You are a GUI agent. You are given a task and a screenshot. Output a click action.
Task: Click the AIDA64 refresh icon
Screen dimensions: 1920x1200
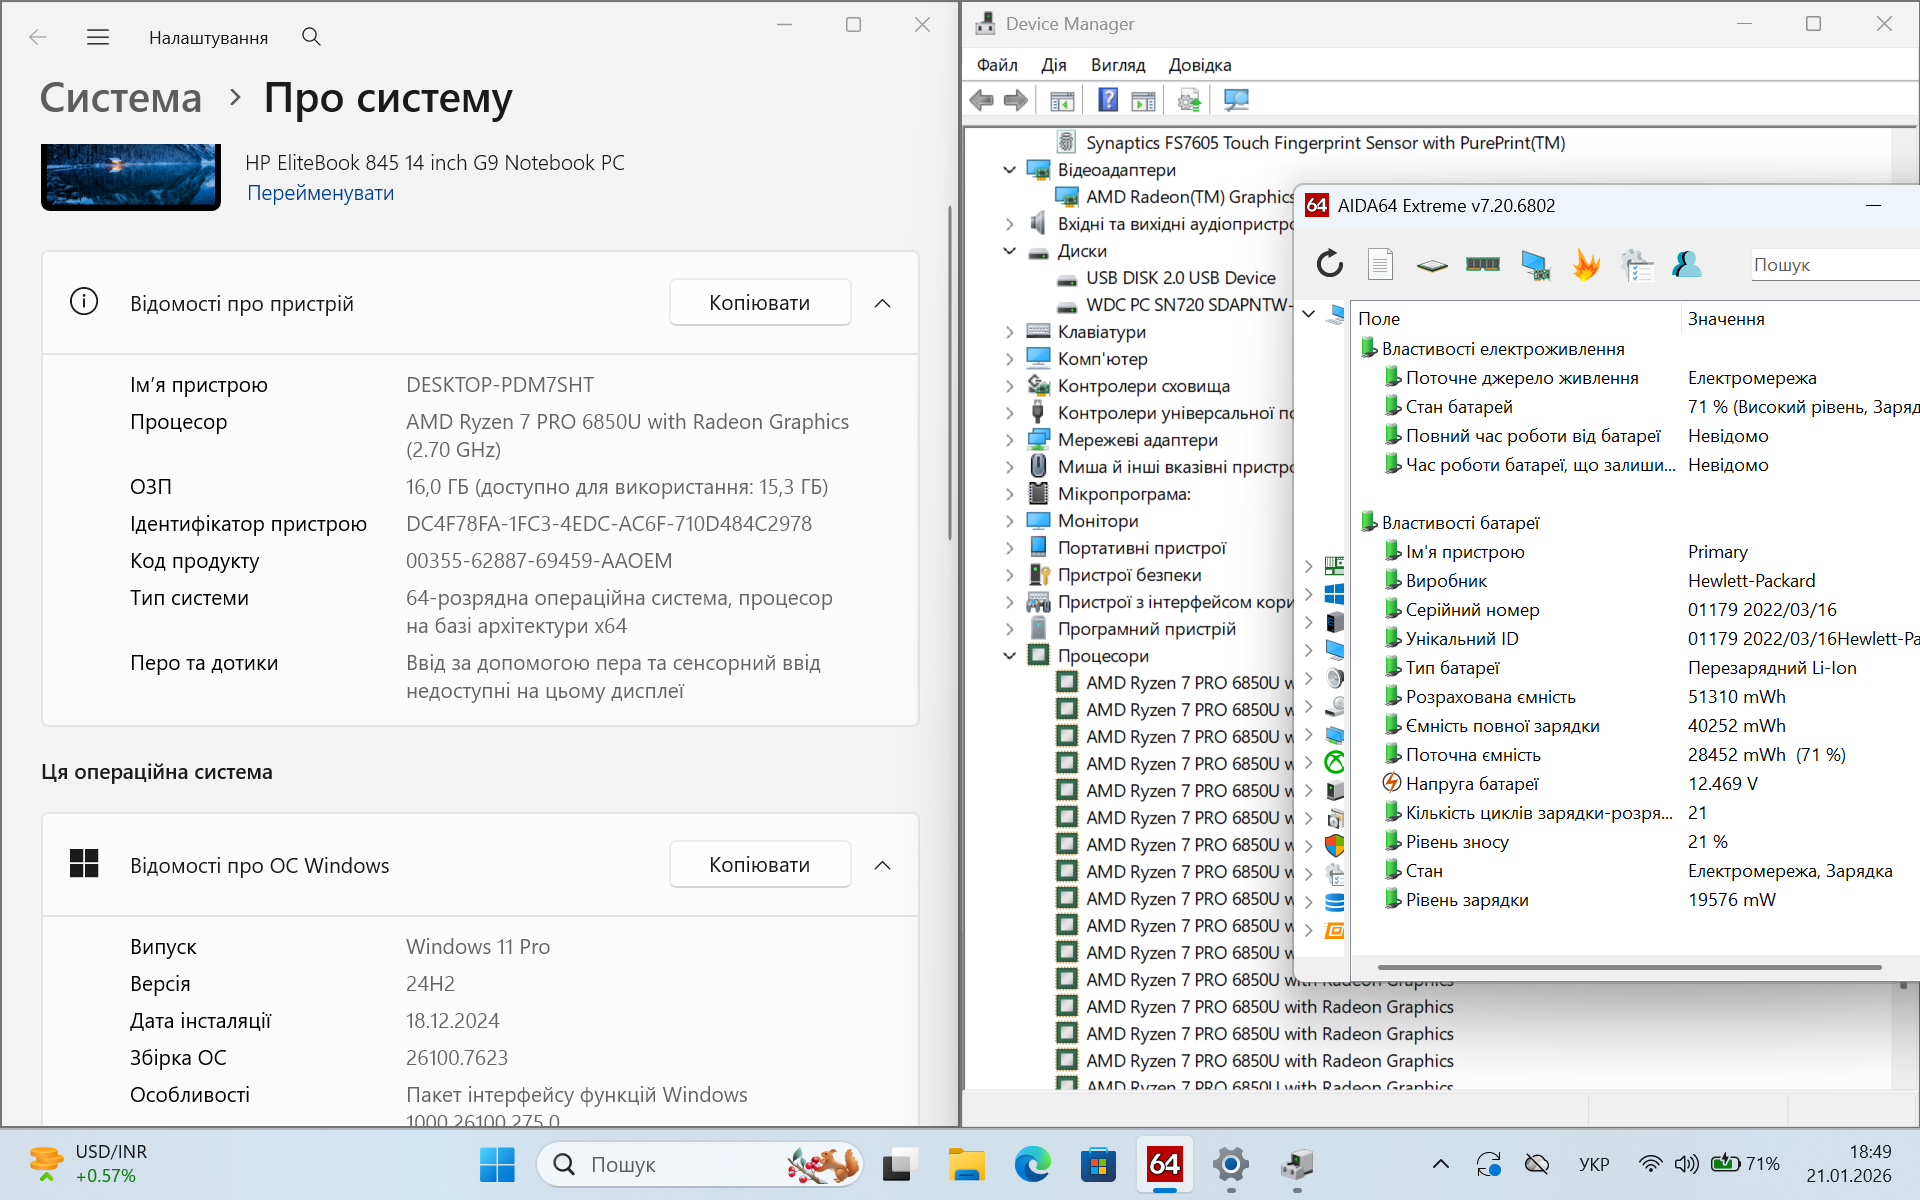(x=1329, y=264)
